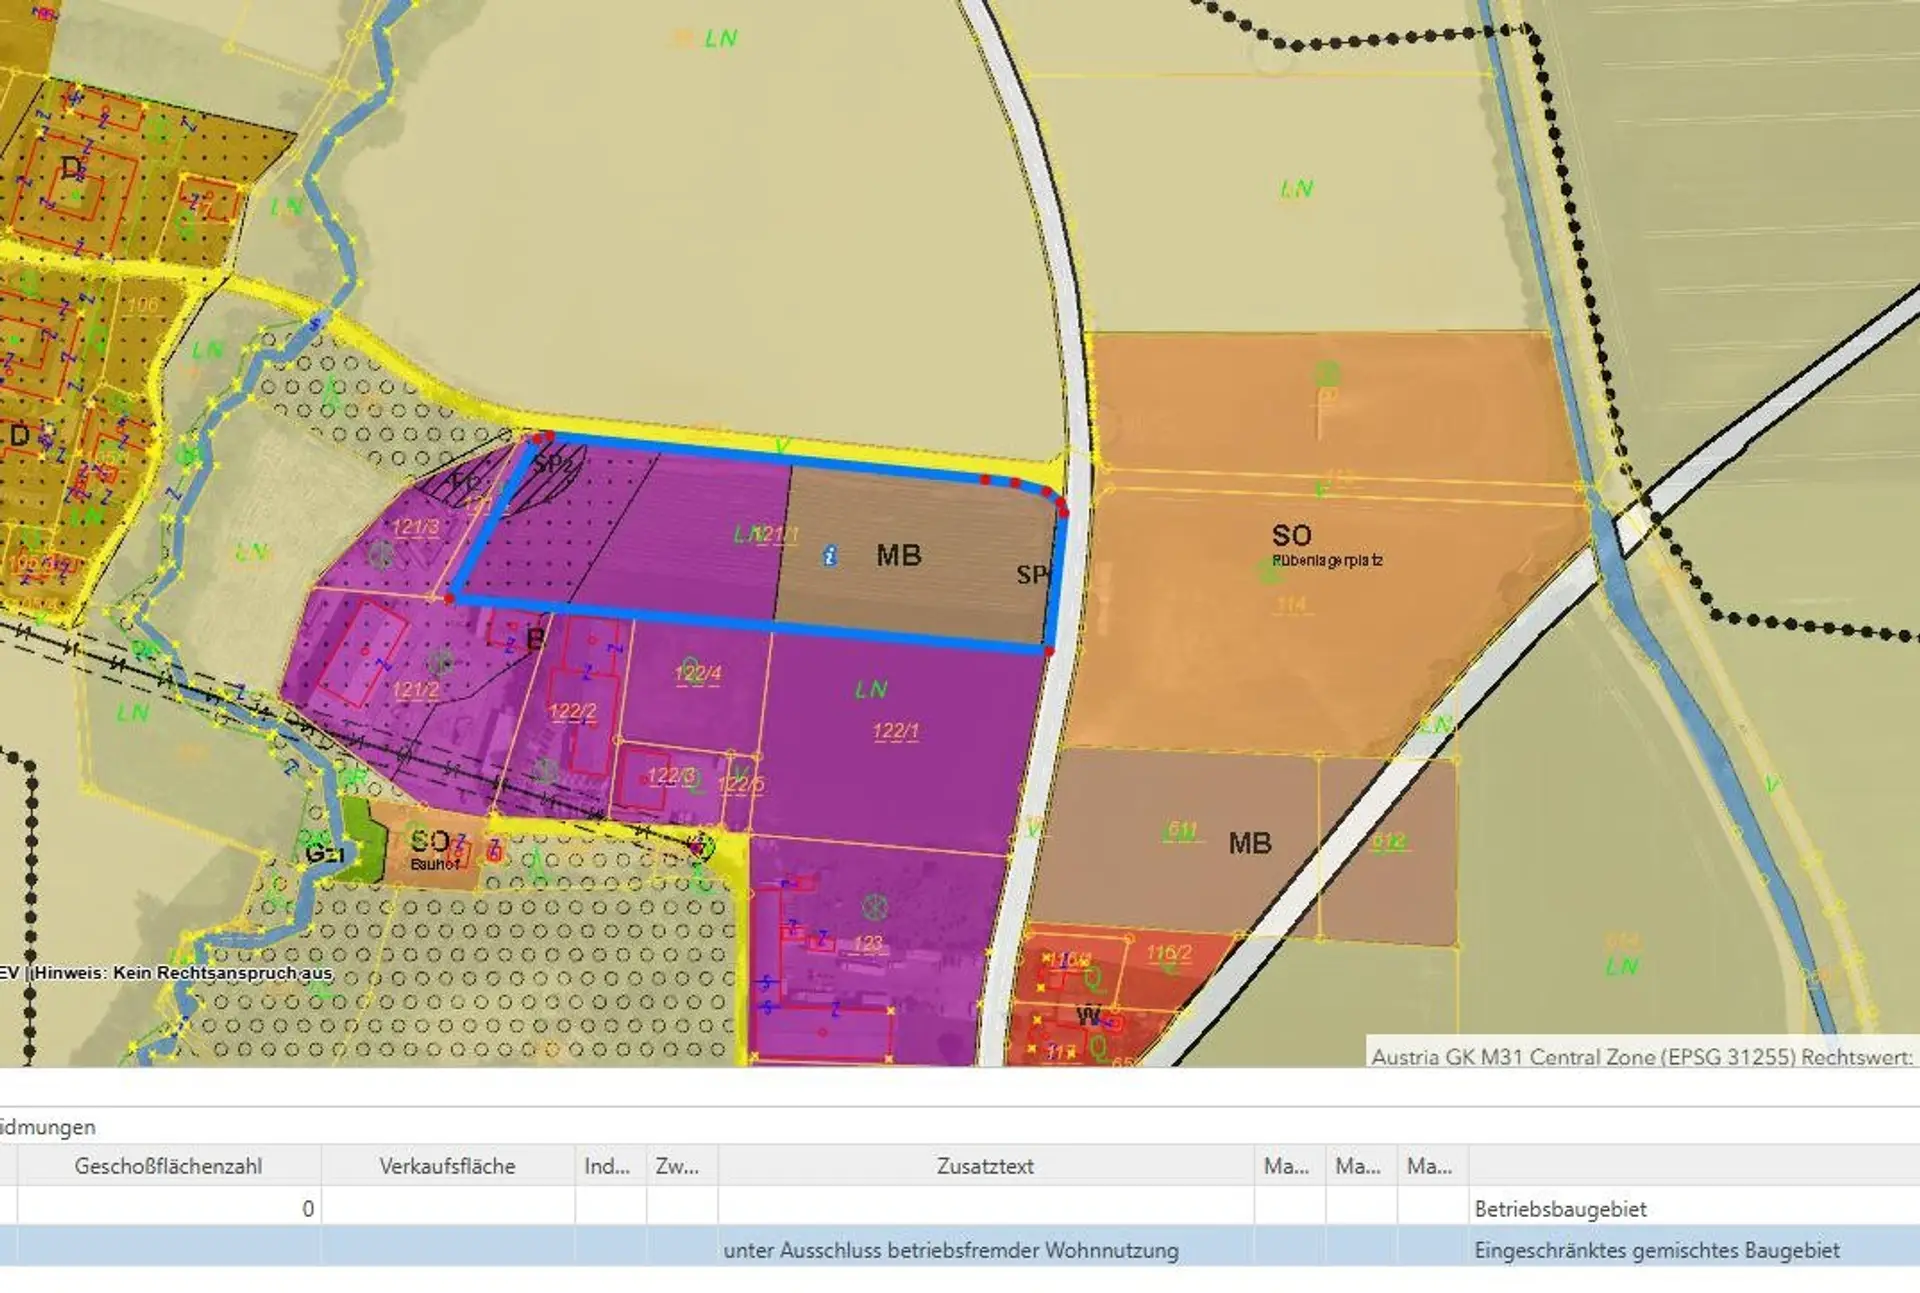Select the Eingeschränktes gemischtes Baugebiet row
Viewport: 1920px width, 1293px height.
point(1656,1250)
